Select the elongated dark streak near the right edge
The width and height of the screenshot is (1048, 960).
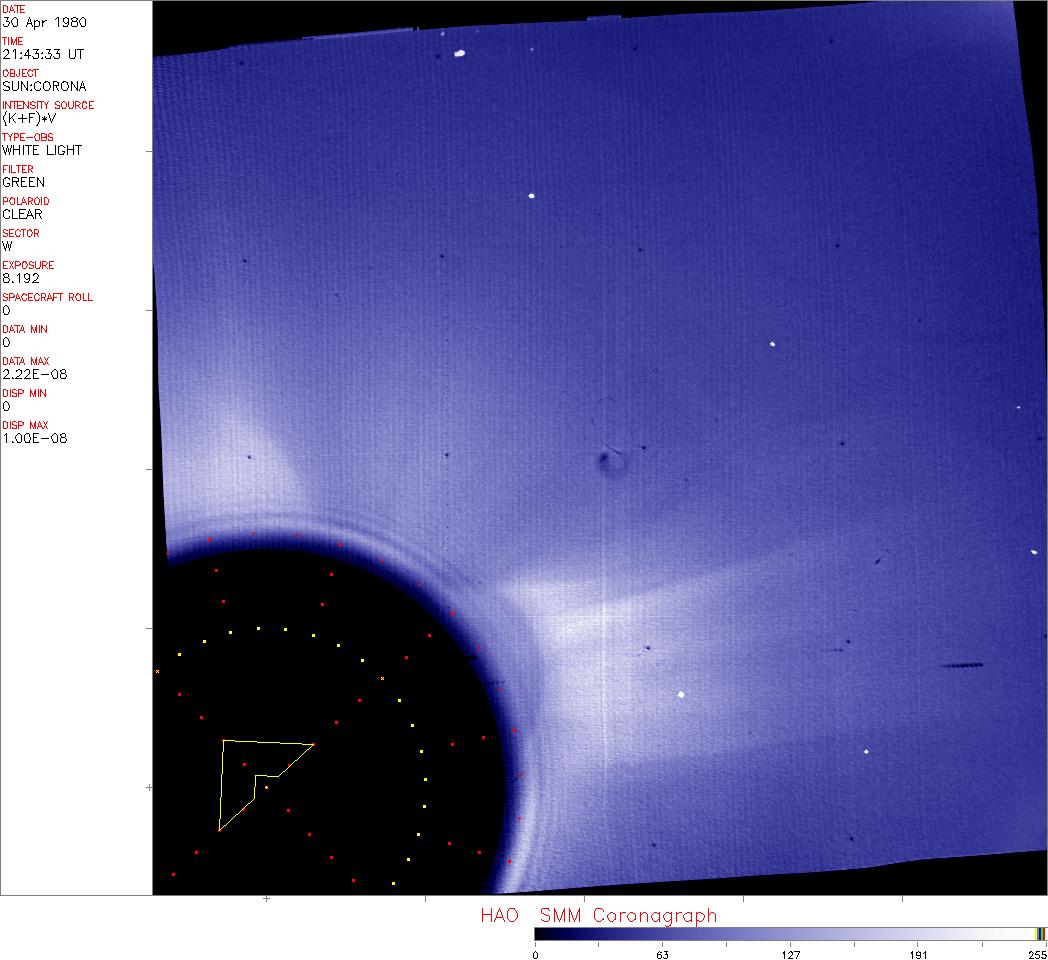(x=963, y=665)
